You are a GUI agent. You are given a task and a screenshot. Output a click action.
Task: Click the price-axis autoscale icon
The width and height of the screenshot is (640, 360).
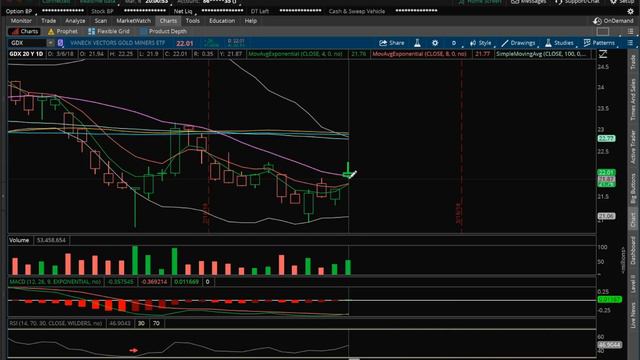tap(603, 54)
